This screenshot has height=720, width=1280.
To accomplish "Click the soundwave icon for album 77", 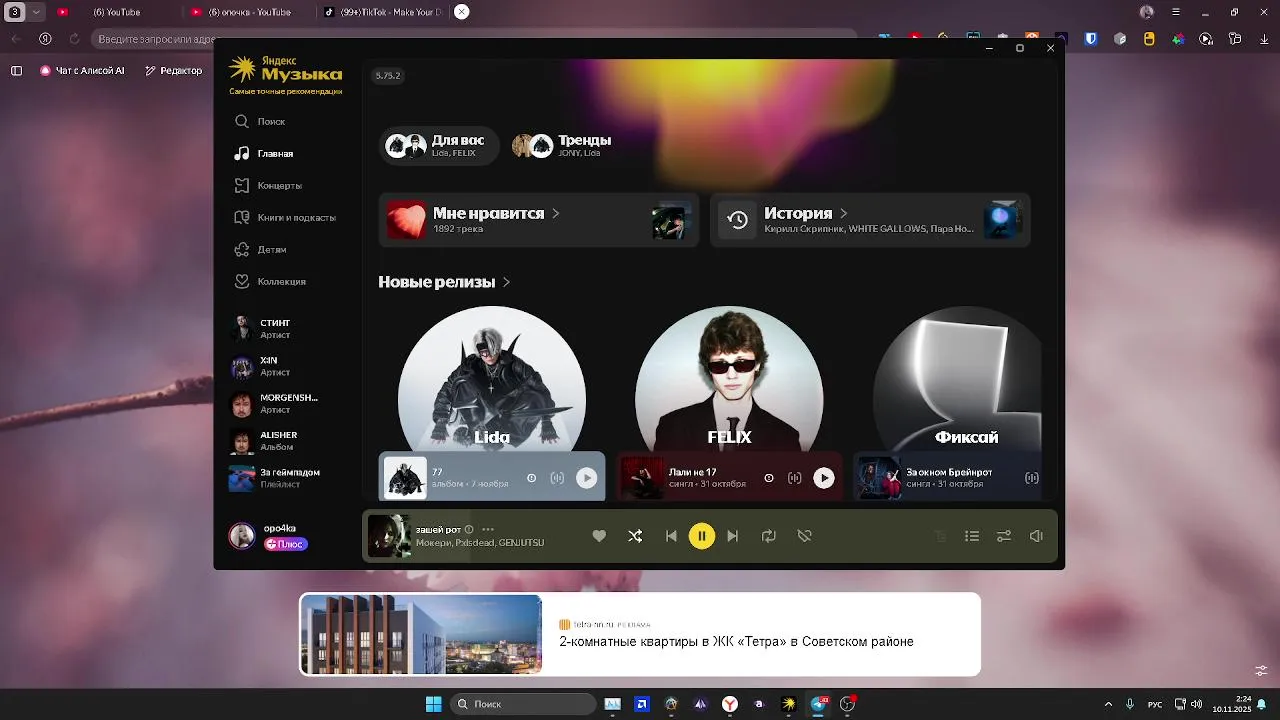I will tap(557, 478).
